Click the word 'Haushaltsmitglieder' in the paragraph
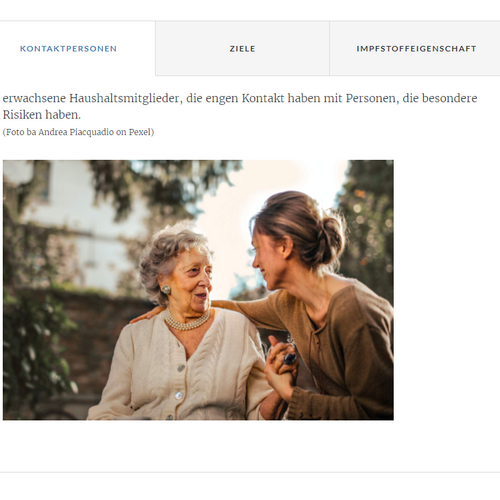 [124, 98]
